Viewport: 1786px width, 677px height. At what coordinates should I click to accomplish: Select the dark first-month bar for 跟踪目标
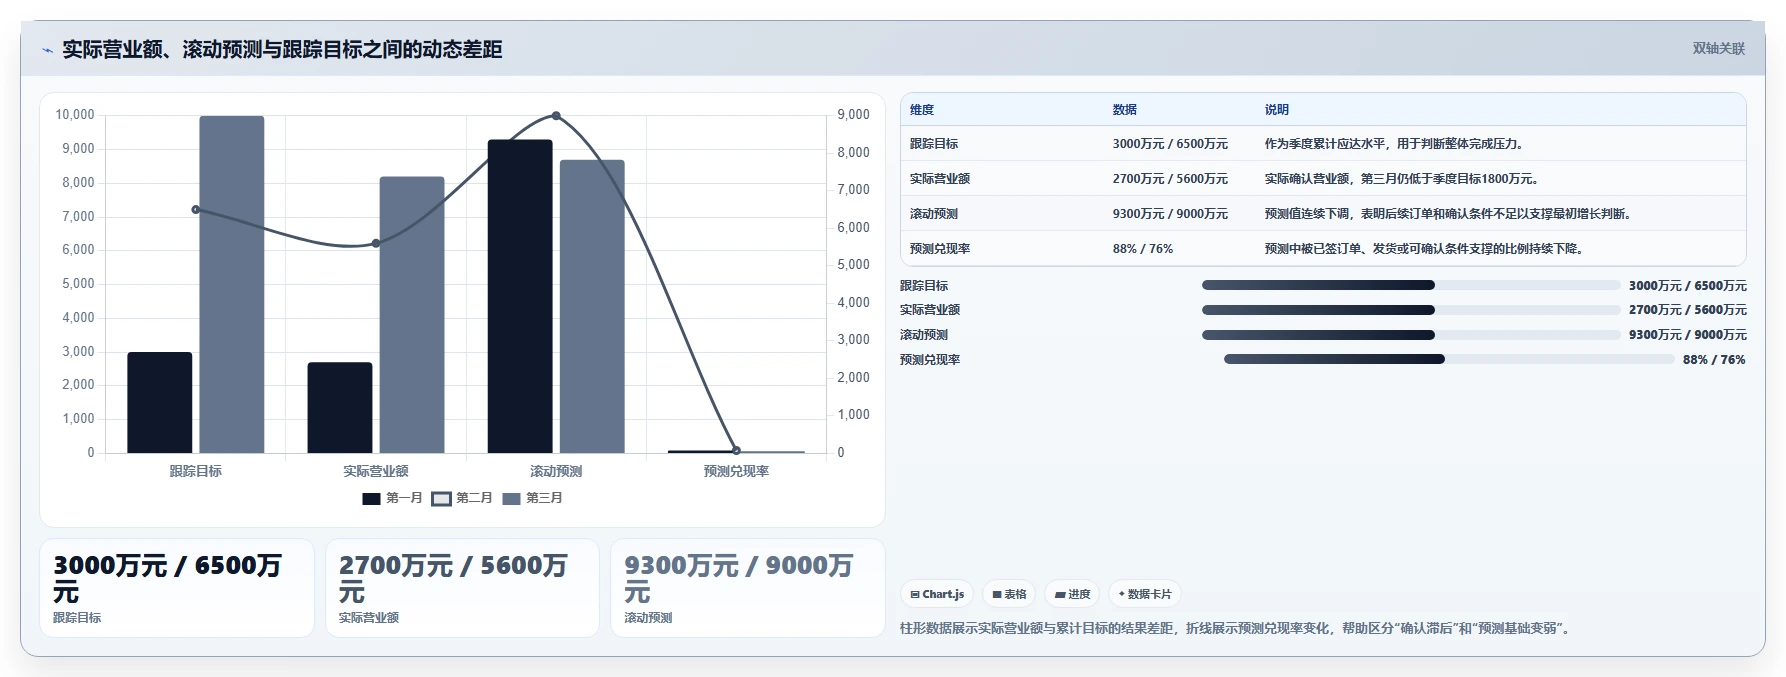tap(160, 402)
